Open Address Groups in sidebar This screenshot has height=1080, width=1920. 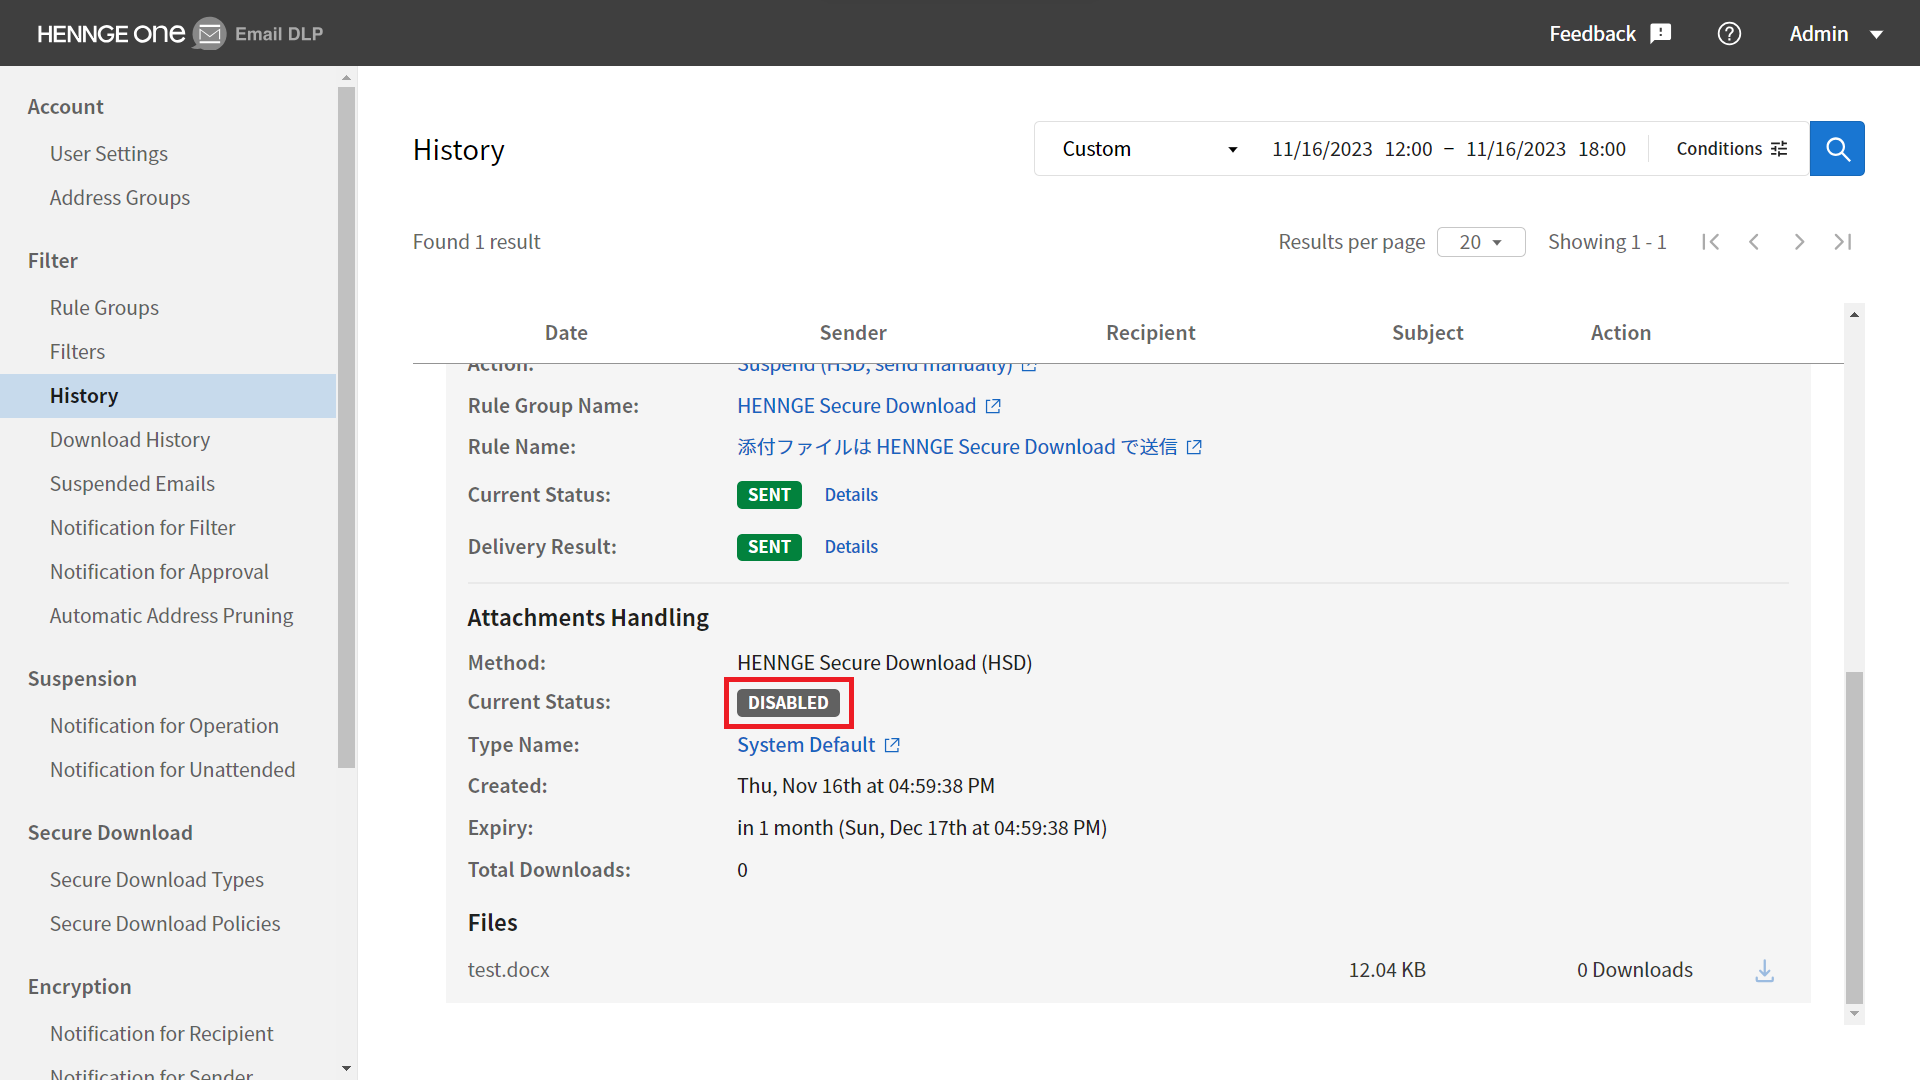120,198
